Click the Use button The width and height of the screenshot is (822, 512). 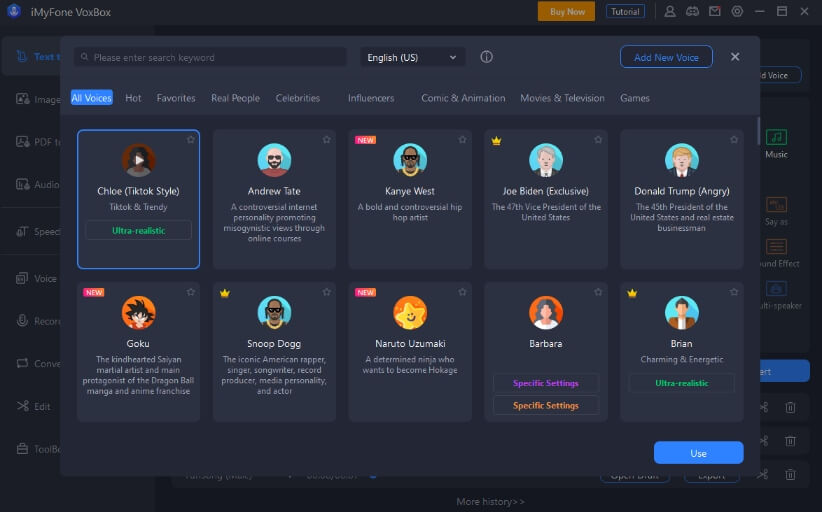[698, 453]
